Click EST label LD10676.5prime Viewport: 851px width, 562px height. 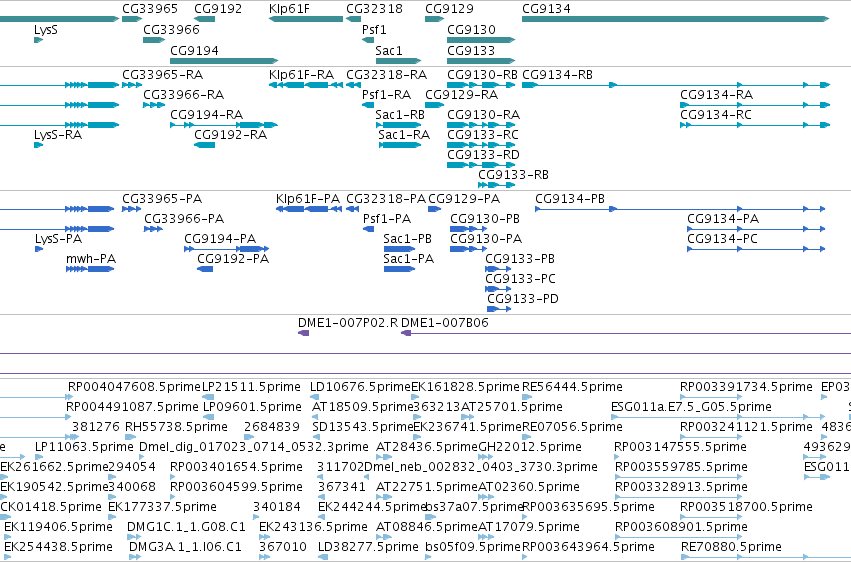[x=360, y=387]
